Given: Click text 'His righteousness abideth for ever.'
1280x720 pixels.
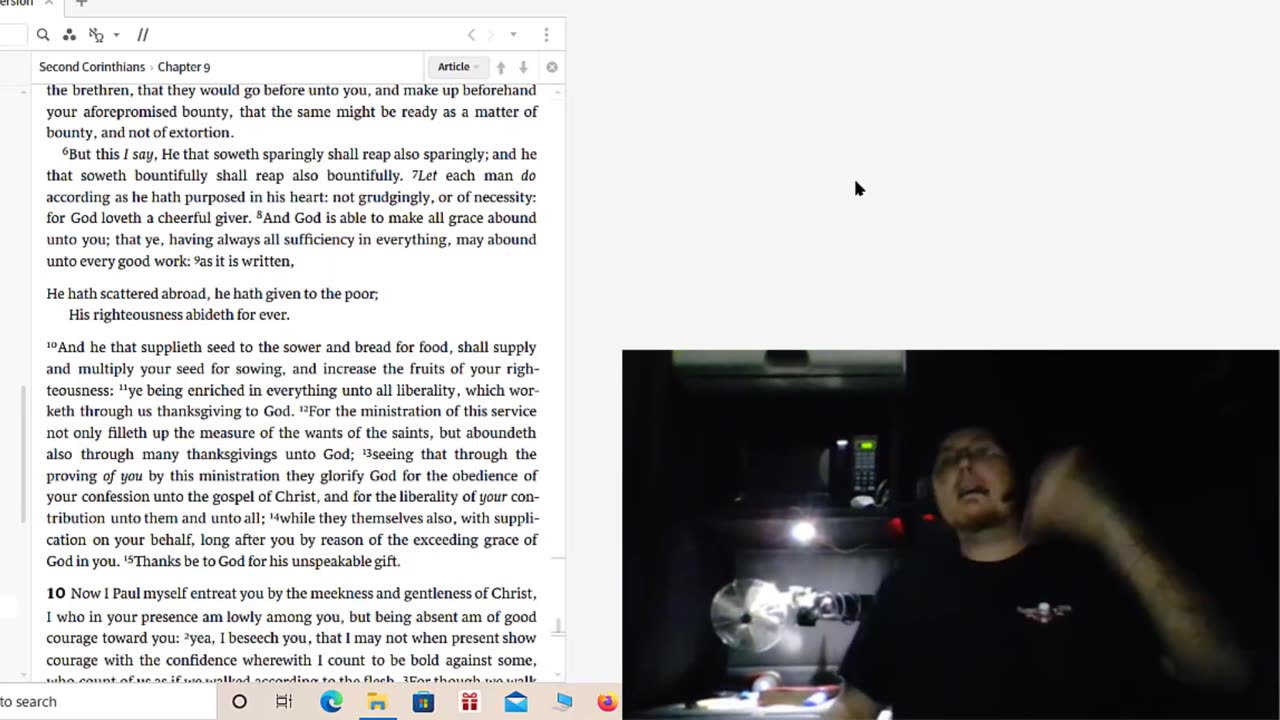Looking at the screenshot, I should (179, 315).
